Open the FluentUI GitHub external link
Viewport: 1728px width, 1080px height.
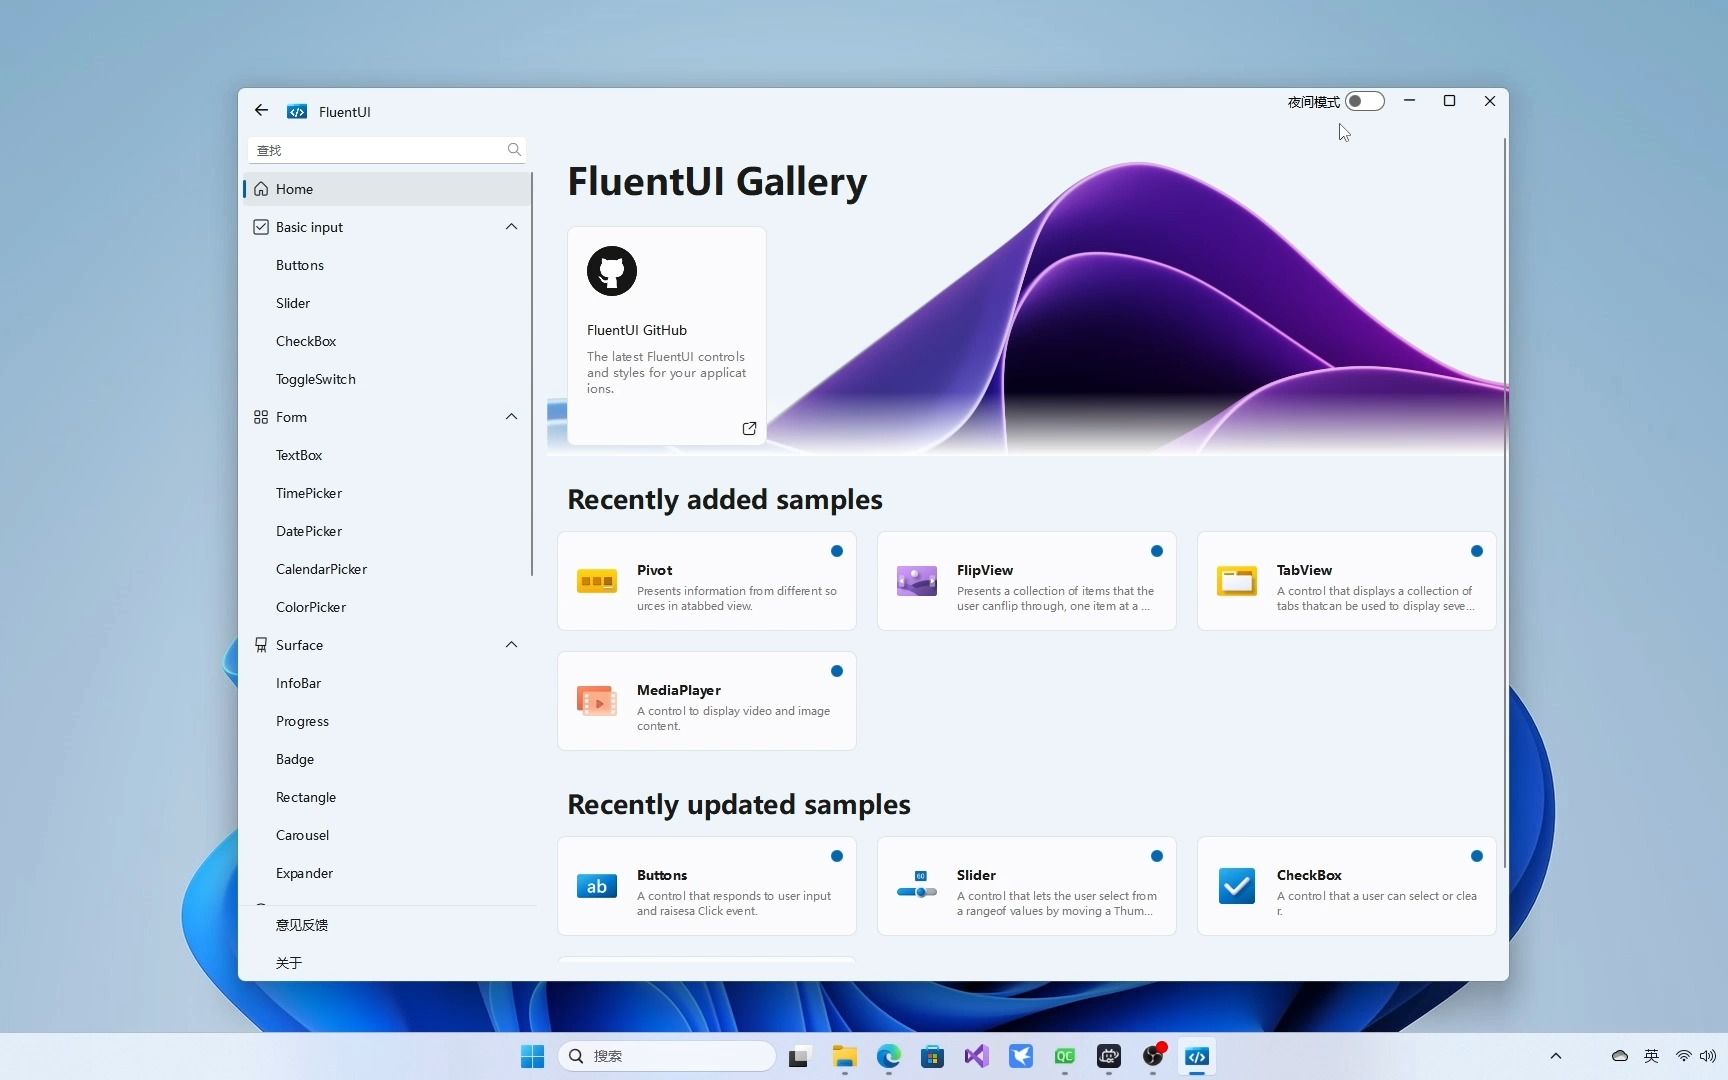750,428
